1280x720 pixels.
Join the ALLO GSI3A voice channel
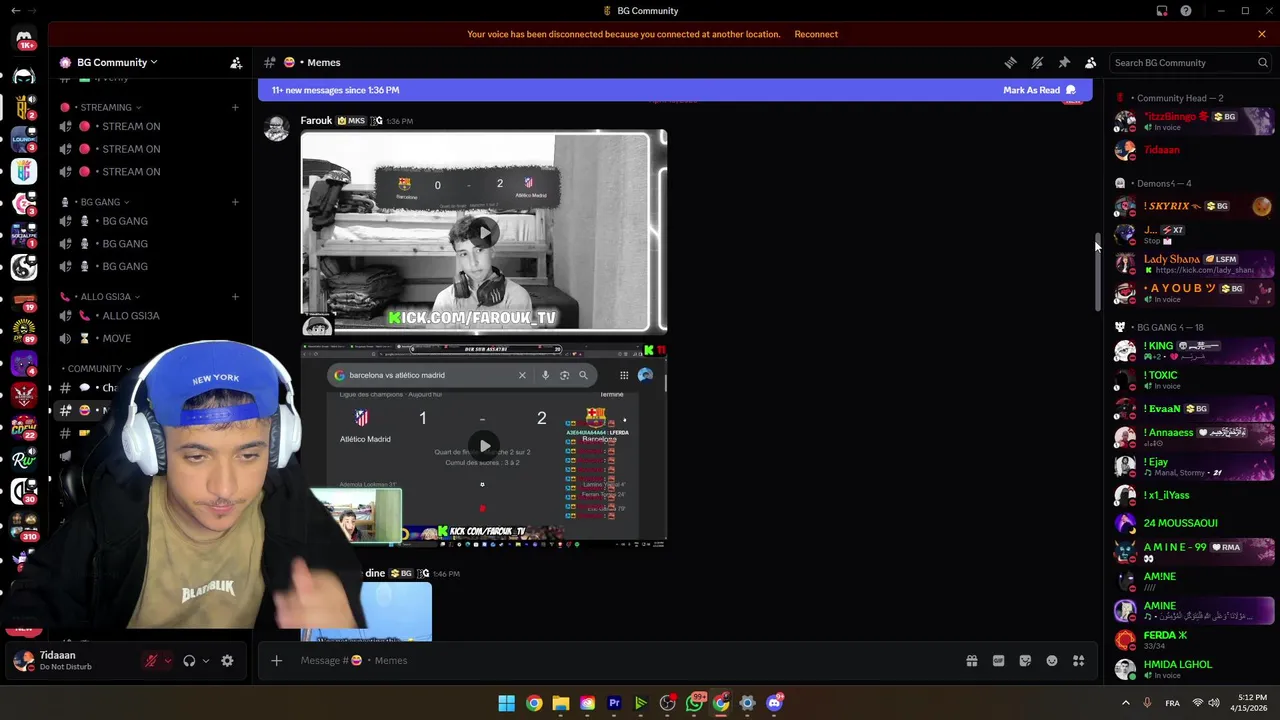pyautogui.click(x=150, y=316)
